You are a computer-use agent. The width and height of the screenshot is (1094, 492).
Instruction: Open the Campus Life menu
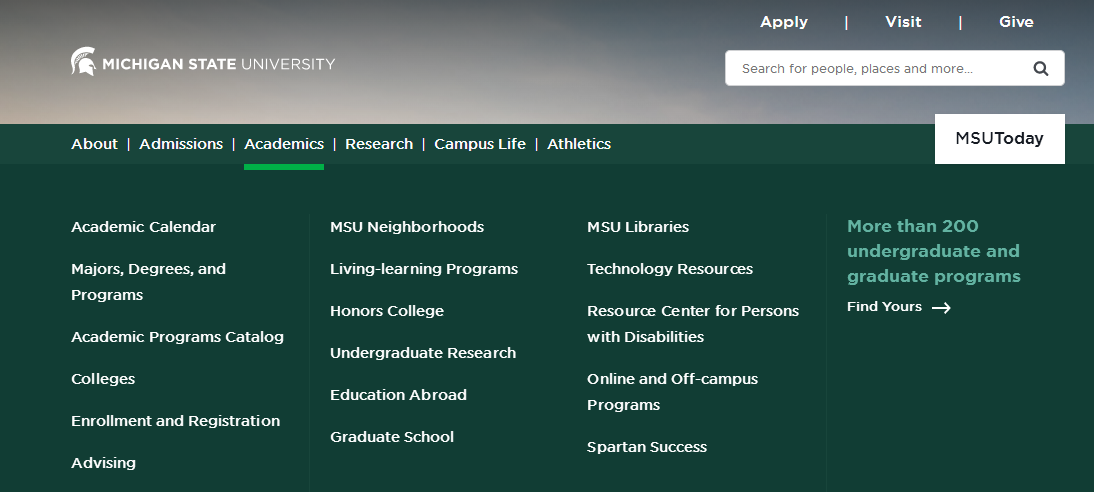pyautogui.click(x=480, y=144)
